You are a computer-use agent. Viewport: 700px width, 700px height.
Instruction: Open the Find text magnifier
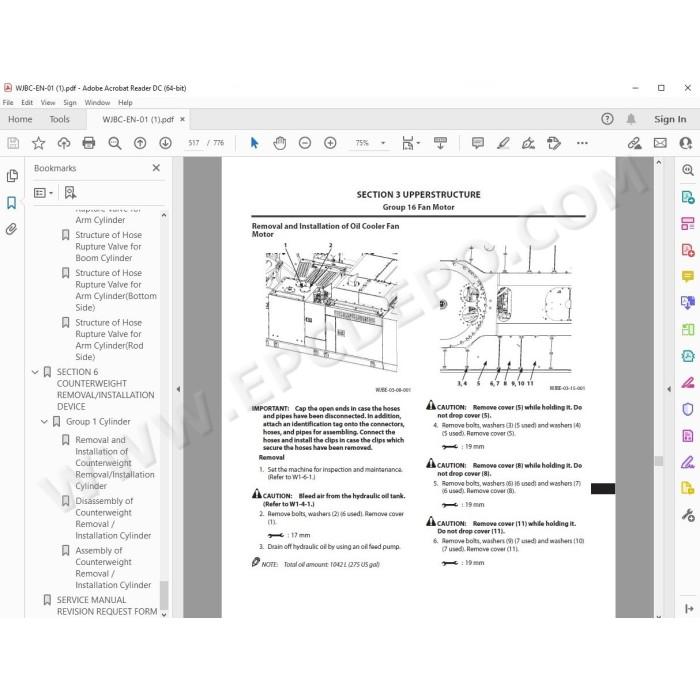click(x=115, y=143)
